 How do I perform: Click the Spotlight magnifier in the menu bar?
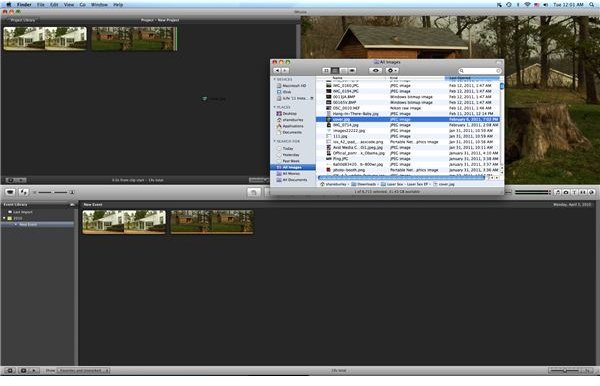592,5
